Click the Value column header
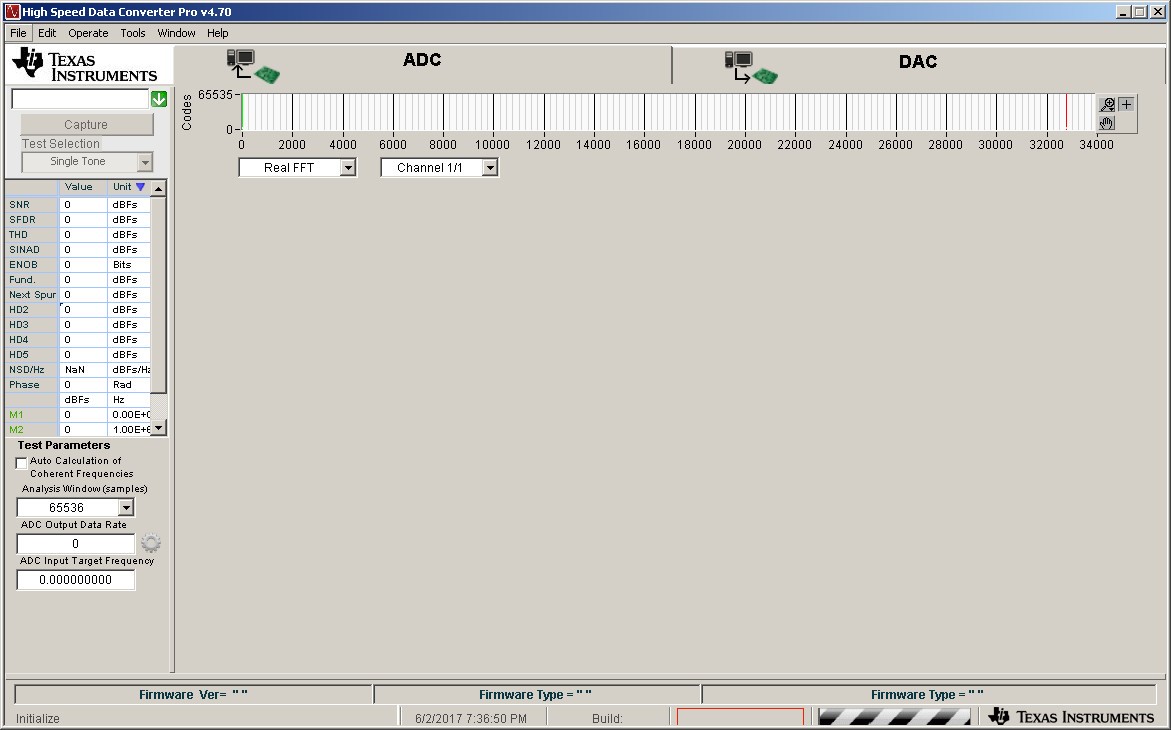Viewport: 1171px width, 730px height. [x=83, y=187]
